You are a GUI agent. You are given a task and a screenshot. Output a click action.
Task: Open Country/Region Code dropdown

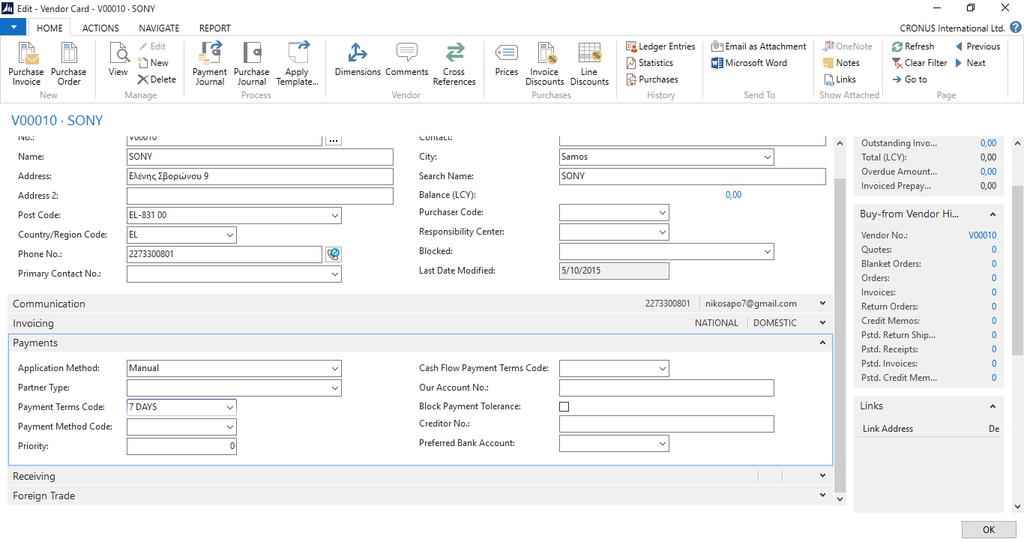click(x=230, y=235)
